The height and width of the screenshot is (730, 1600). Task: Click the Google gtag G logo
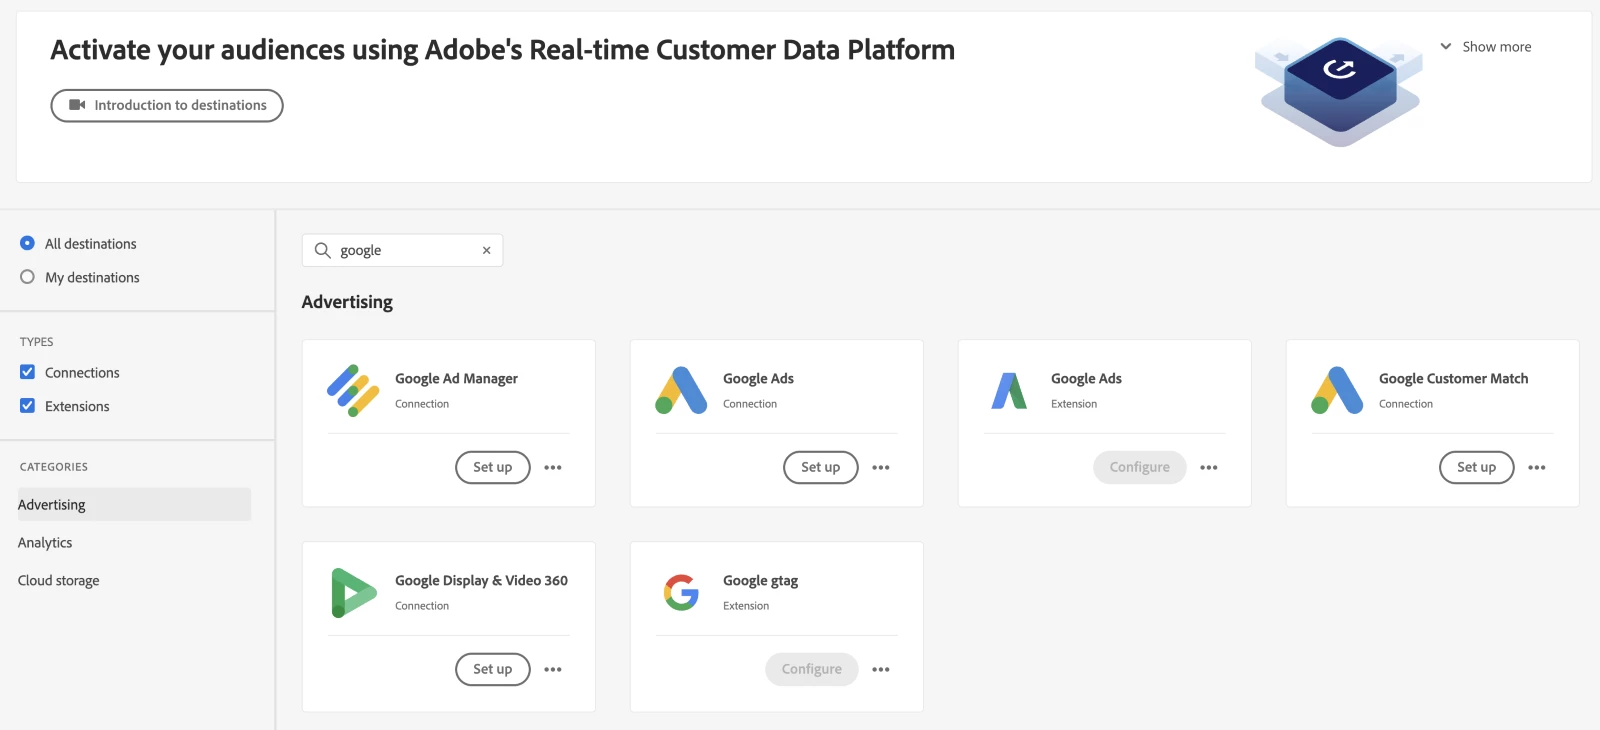[681, 592]
